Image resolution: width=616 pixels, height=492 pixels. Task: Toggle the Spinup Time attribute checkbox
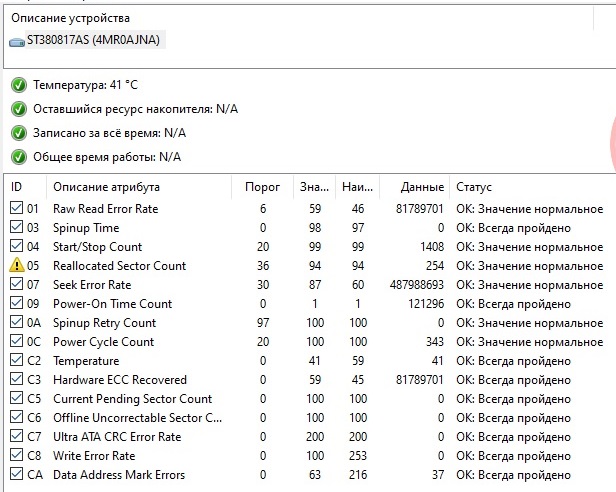tap(16, 227)
